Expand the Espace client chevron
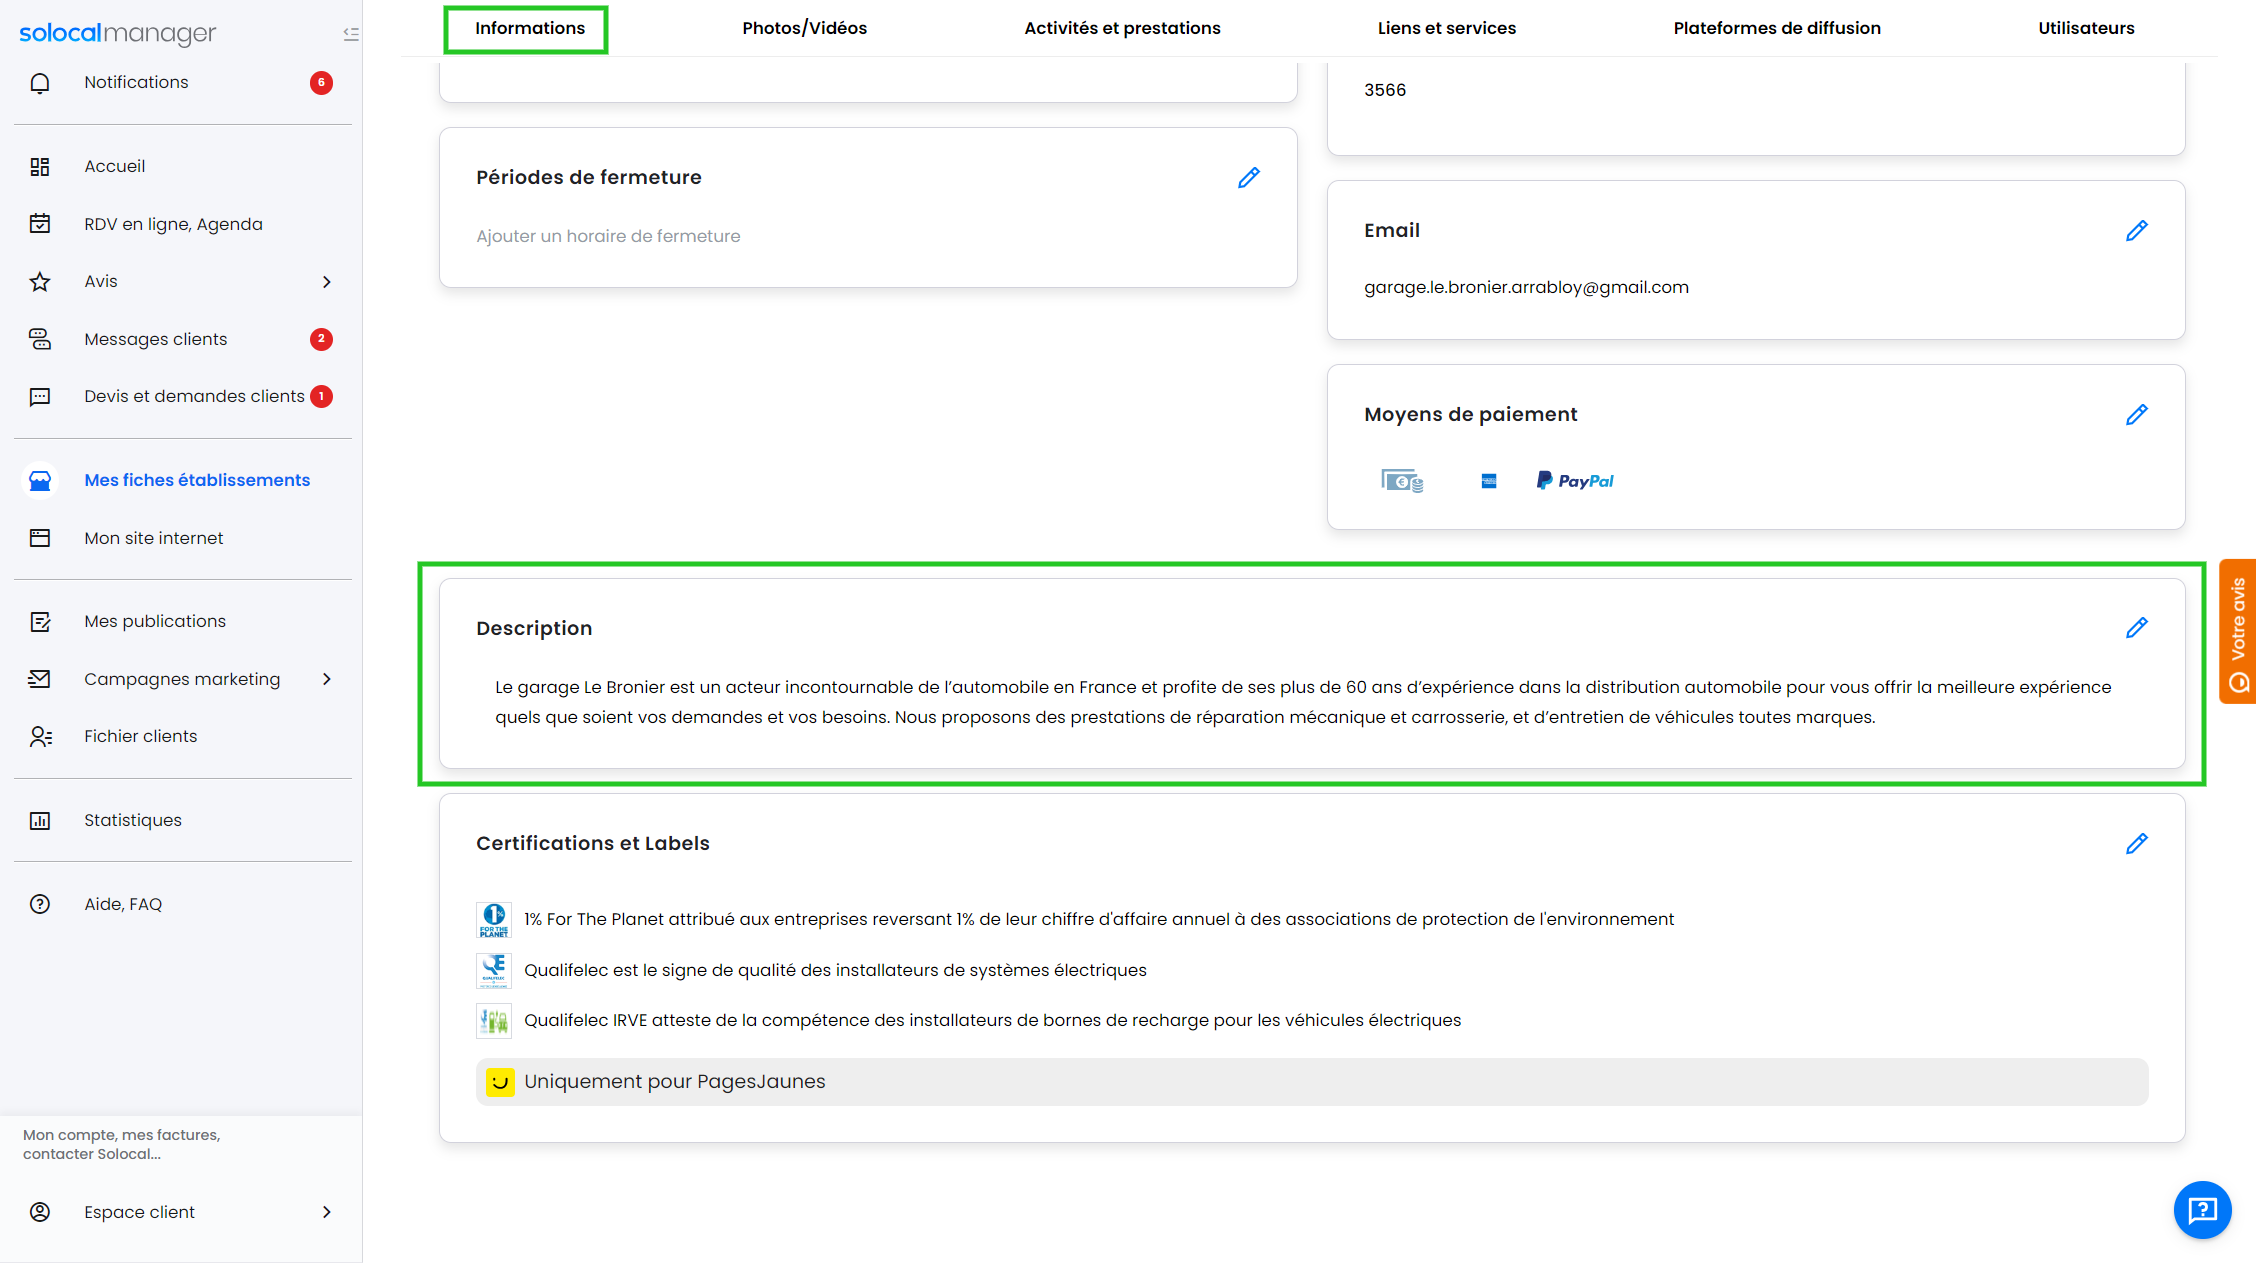Screen dimensions: 2256x1263 pyautogui.click(x=327, y=1212)
